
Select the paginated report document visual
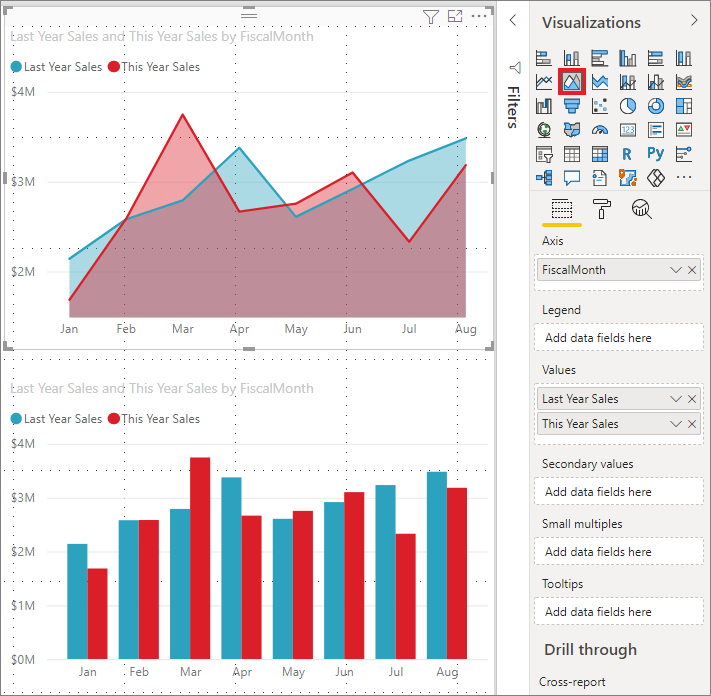click(599, 178)
